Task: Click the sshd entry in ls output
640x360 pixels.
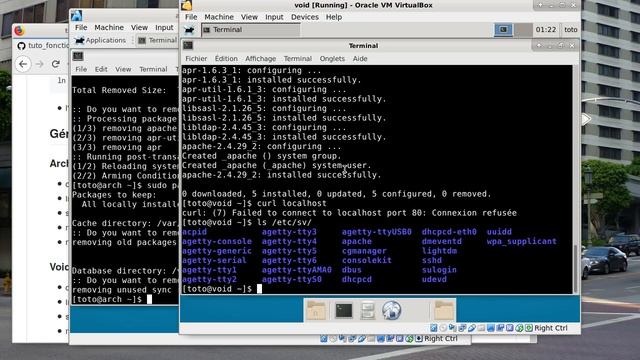Action: coord(432,260)
